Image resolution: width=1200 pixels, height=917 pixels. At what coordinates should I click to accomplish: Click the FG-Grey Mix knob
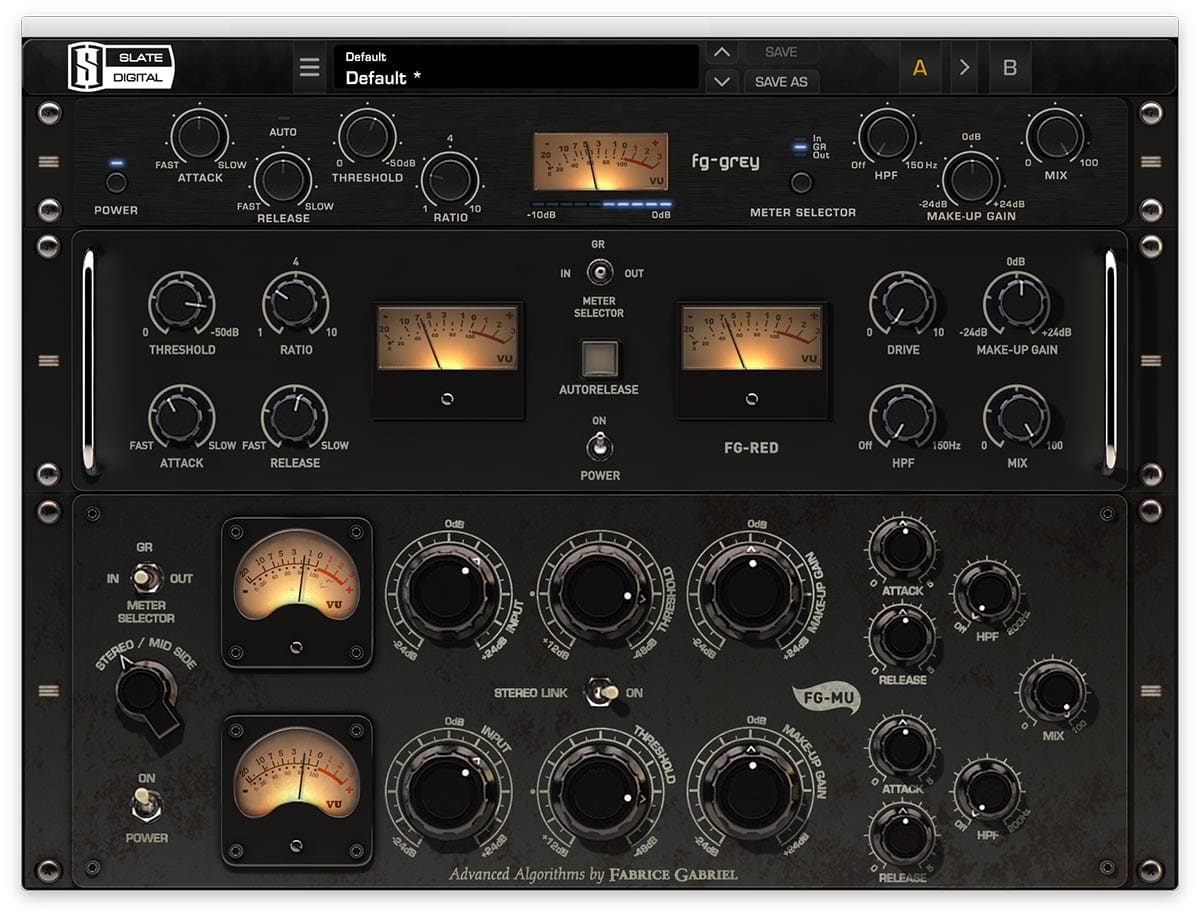[1055, 136]
